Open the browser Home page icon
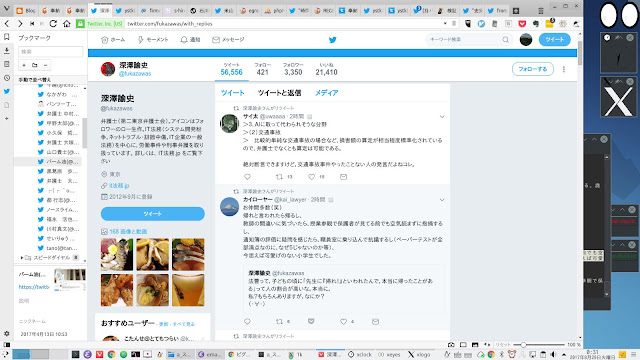This screenshot has height=360, width=640. [67, 24]
